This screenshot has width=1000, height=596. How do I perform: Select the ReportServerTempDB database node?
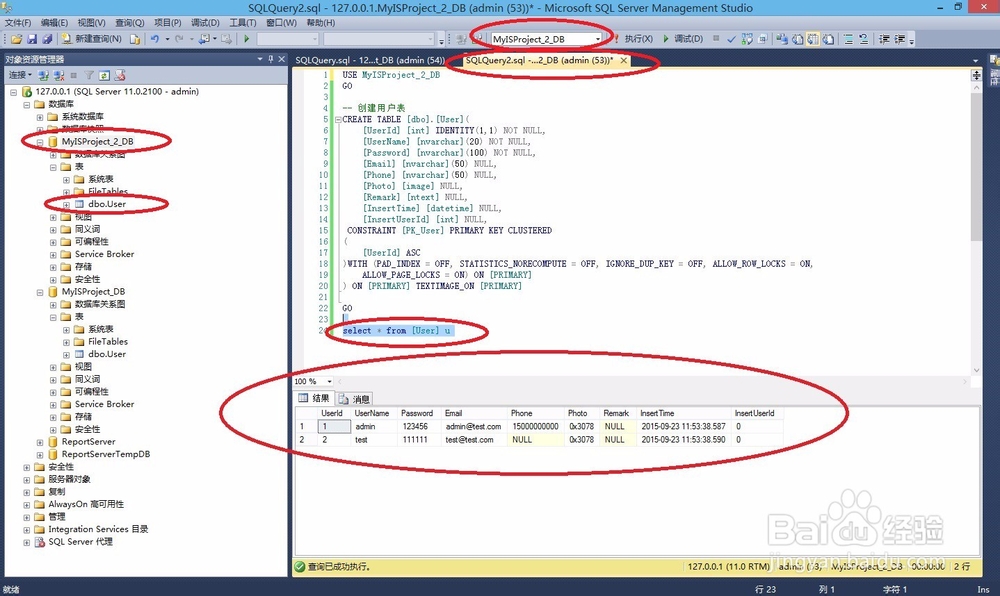pos(106,454)
